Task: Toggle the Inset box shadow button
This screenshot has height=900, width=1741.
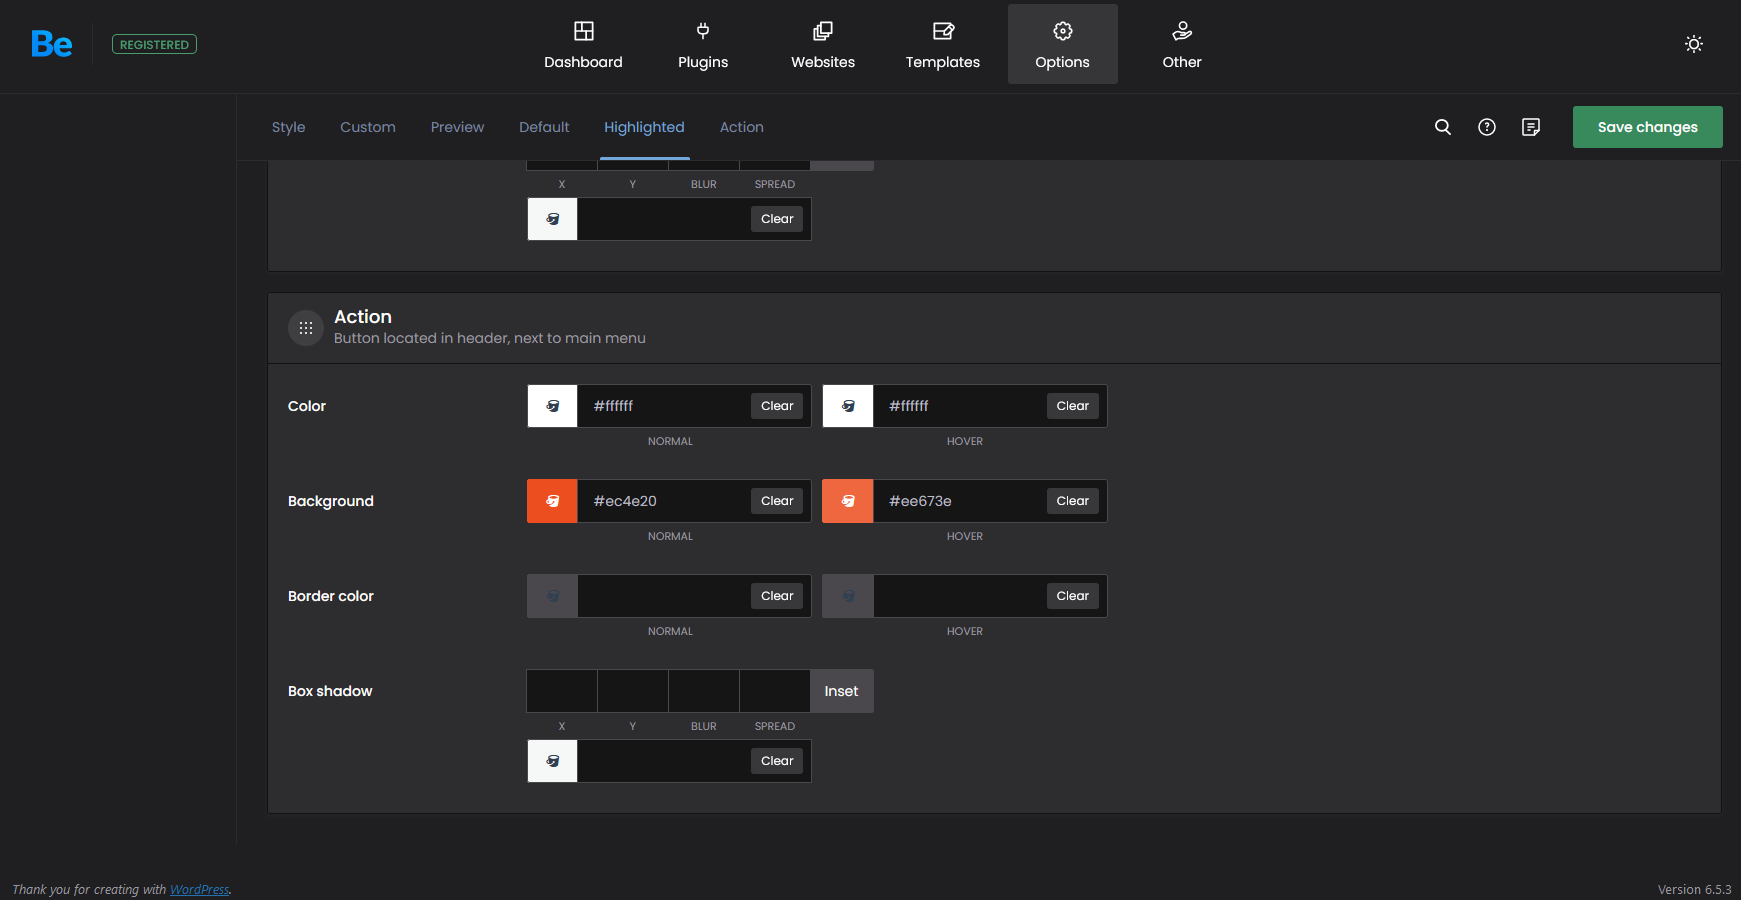Action: pos(842,691)
